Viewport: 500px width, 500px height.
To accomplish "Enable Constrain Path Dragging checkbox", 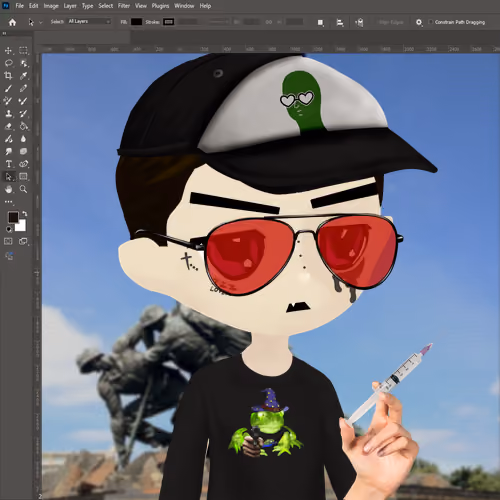I will click(431, 22).
